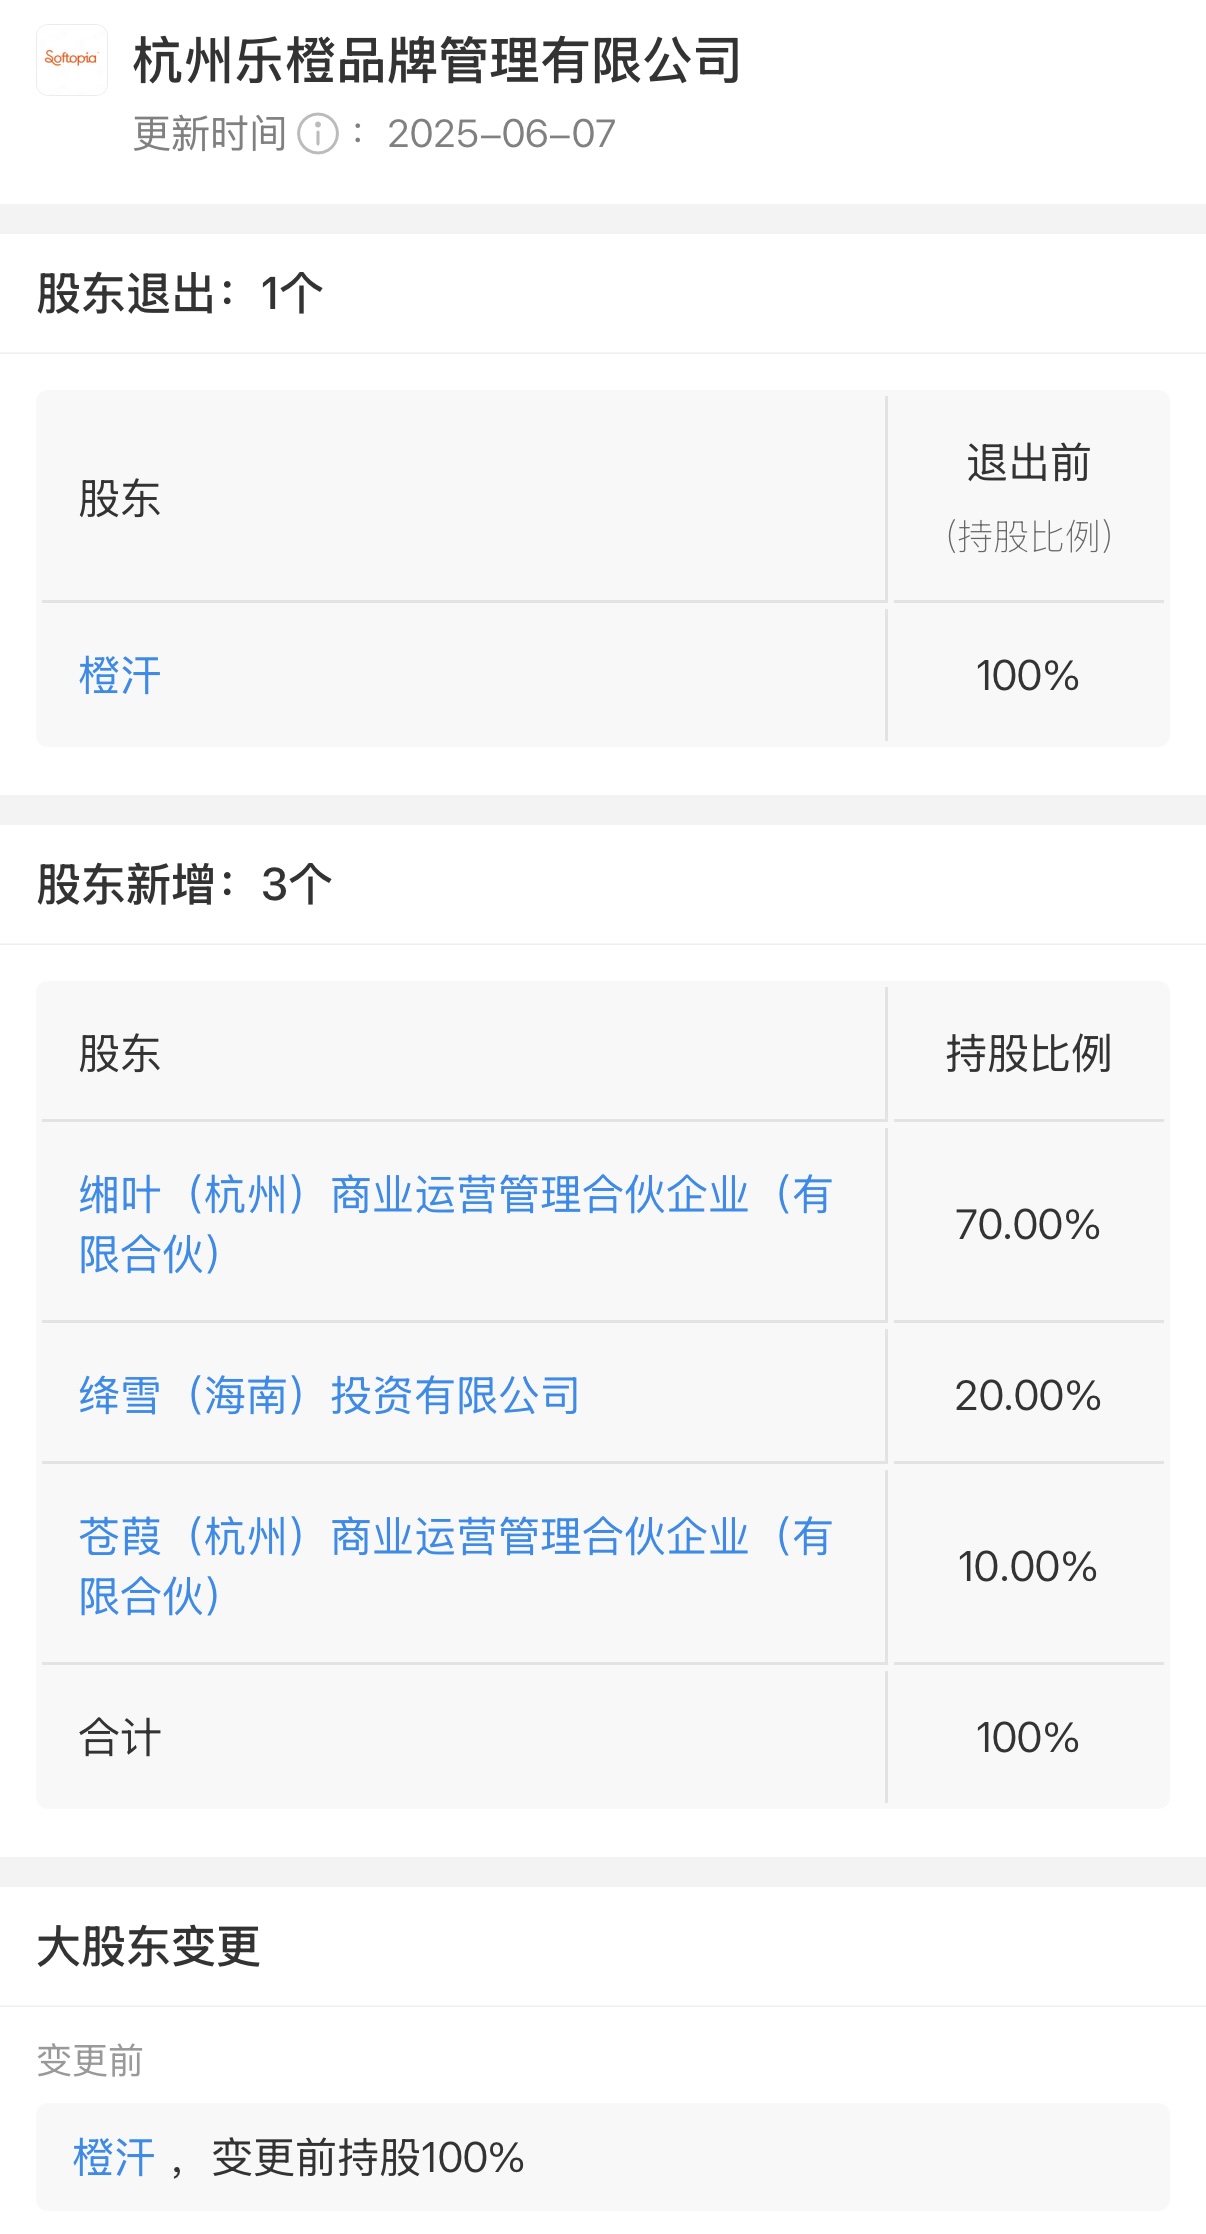Click the 退出前 column header
The width and height of the screenshot is (1206, 2234).
tap(1028, 464)
